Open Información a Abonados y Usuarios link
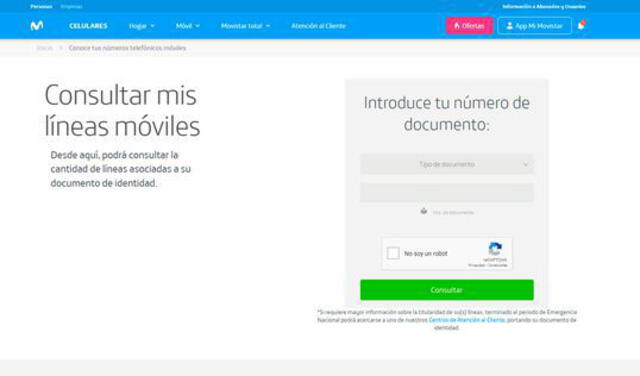 [544, 7]
